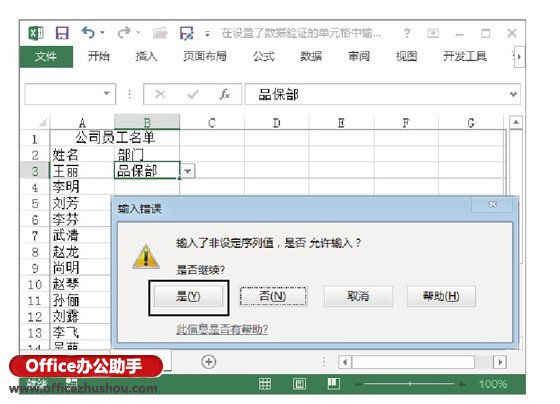This screenshot has height=404, width=560.
Task: Select column A header
Action: point(82,123)
